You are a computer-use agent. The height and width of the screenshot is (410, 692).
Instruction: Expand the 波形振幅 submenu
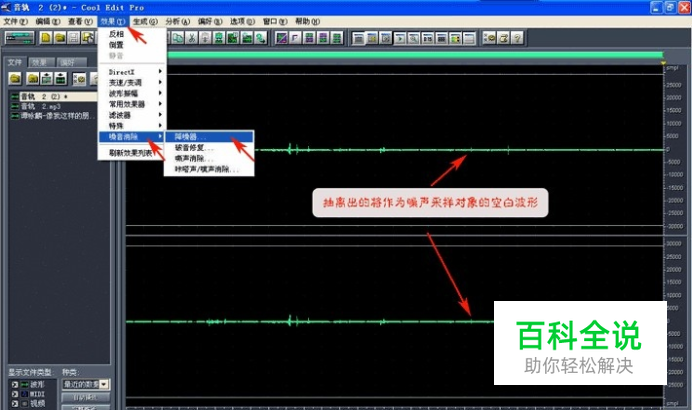(x=132, y=93)
